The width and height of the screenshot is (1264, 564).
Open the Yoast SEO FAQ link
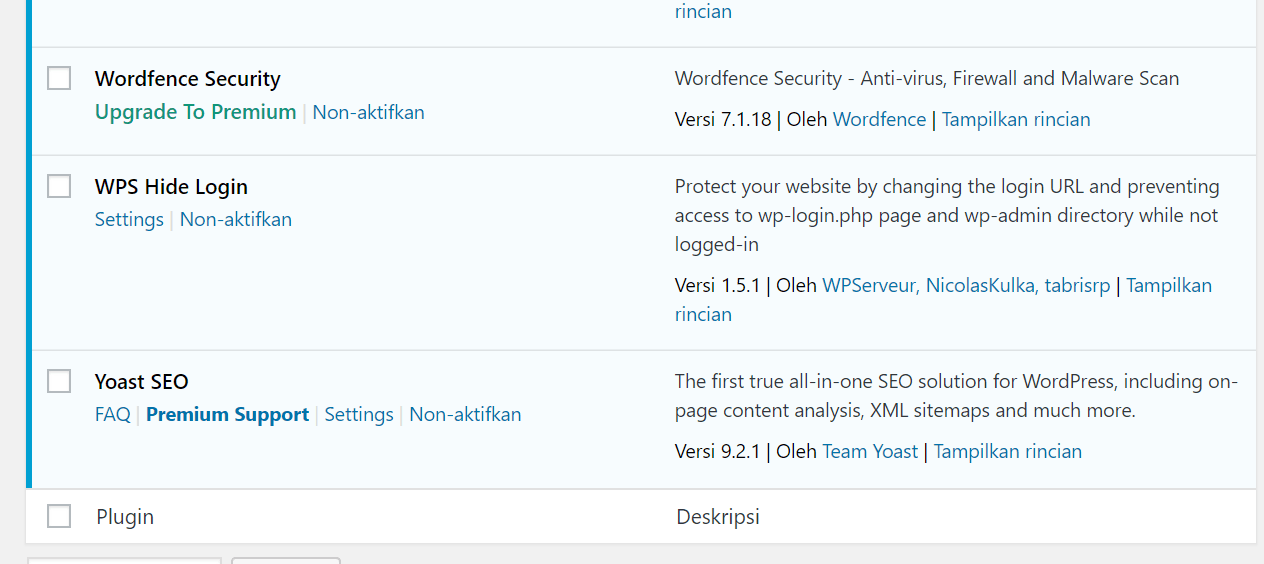(x=113, y=414)
